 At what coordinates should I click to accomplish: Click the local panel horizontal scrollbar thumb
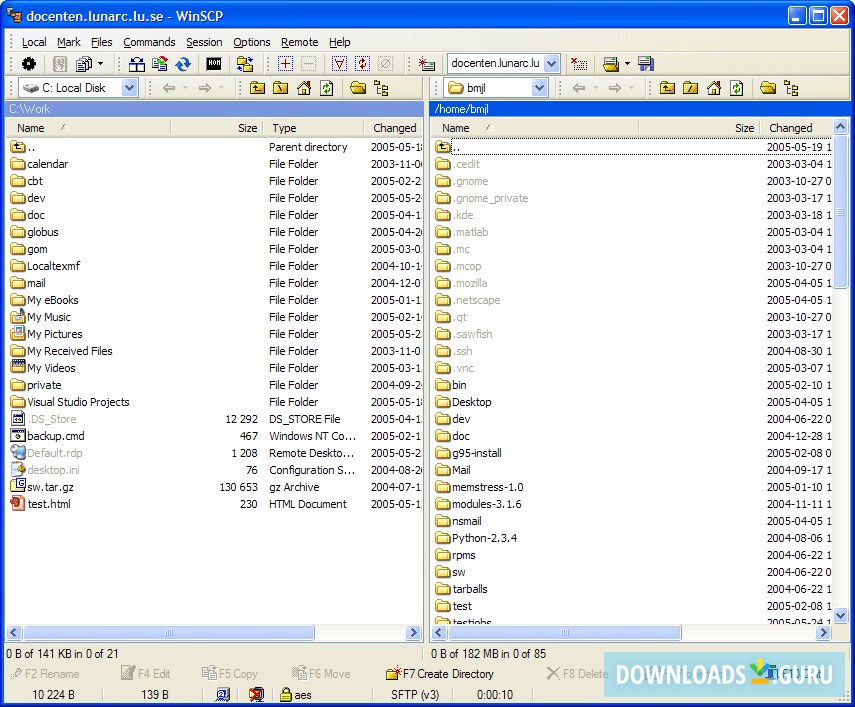[169, 632]
